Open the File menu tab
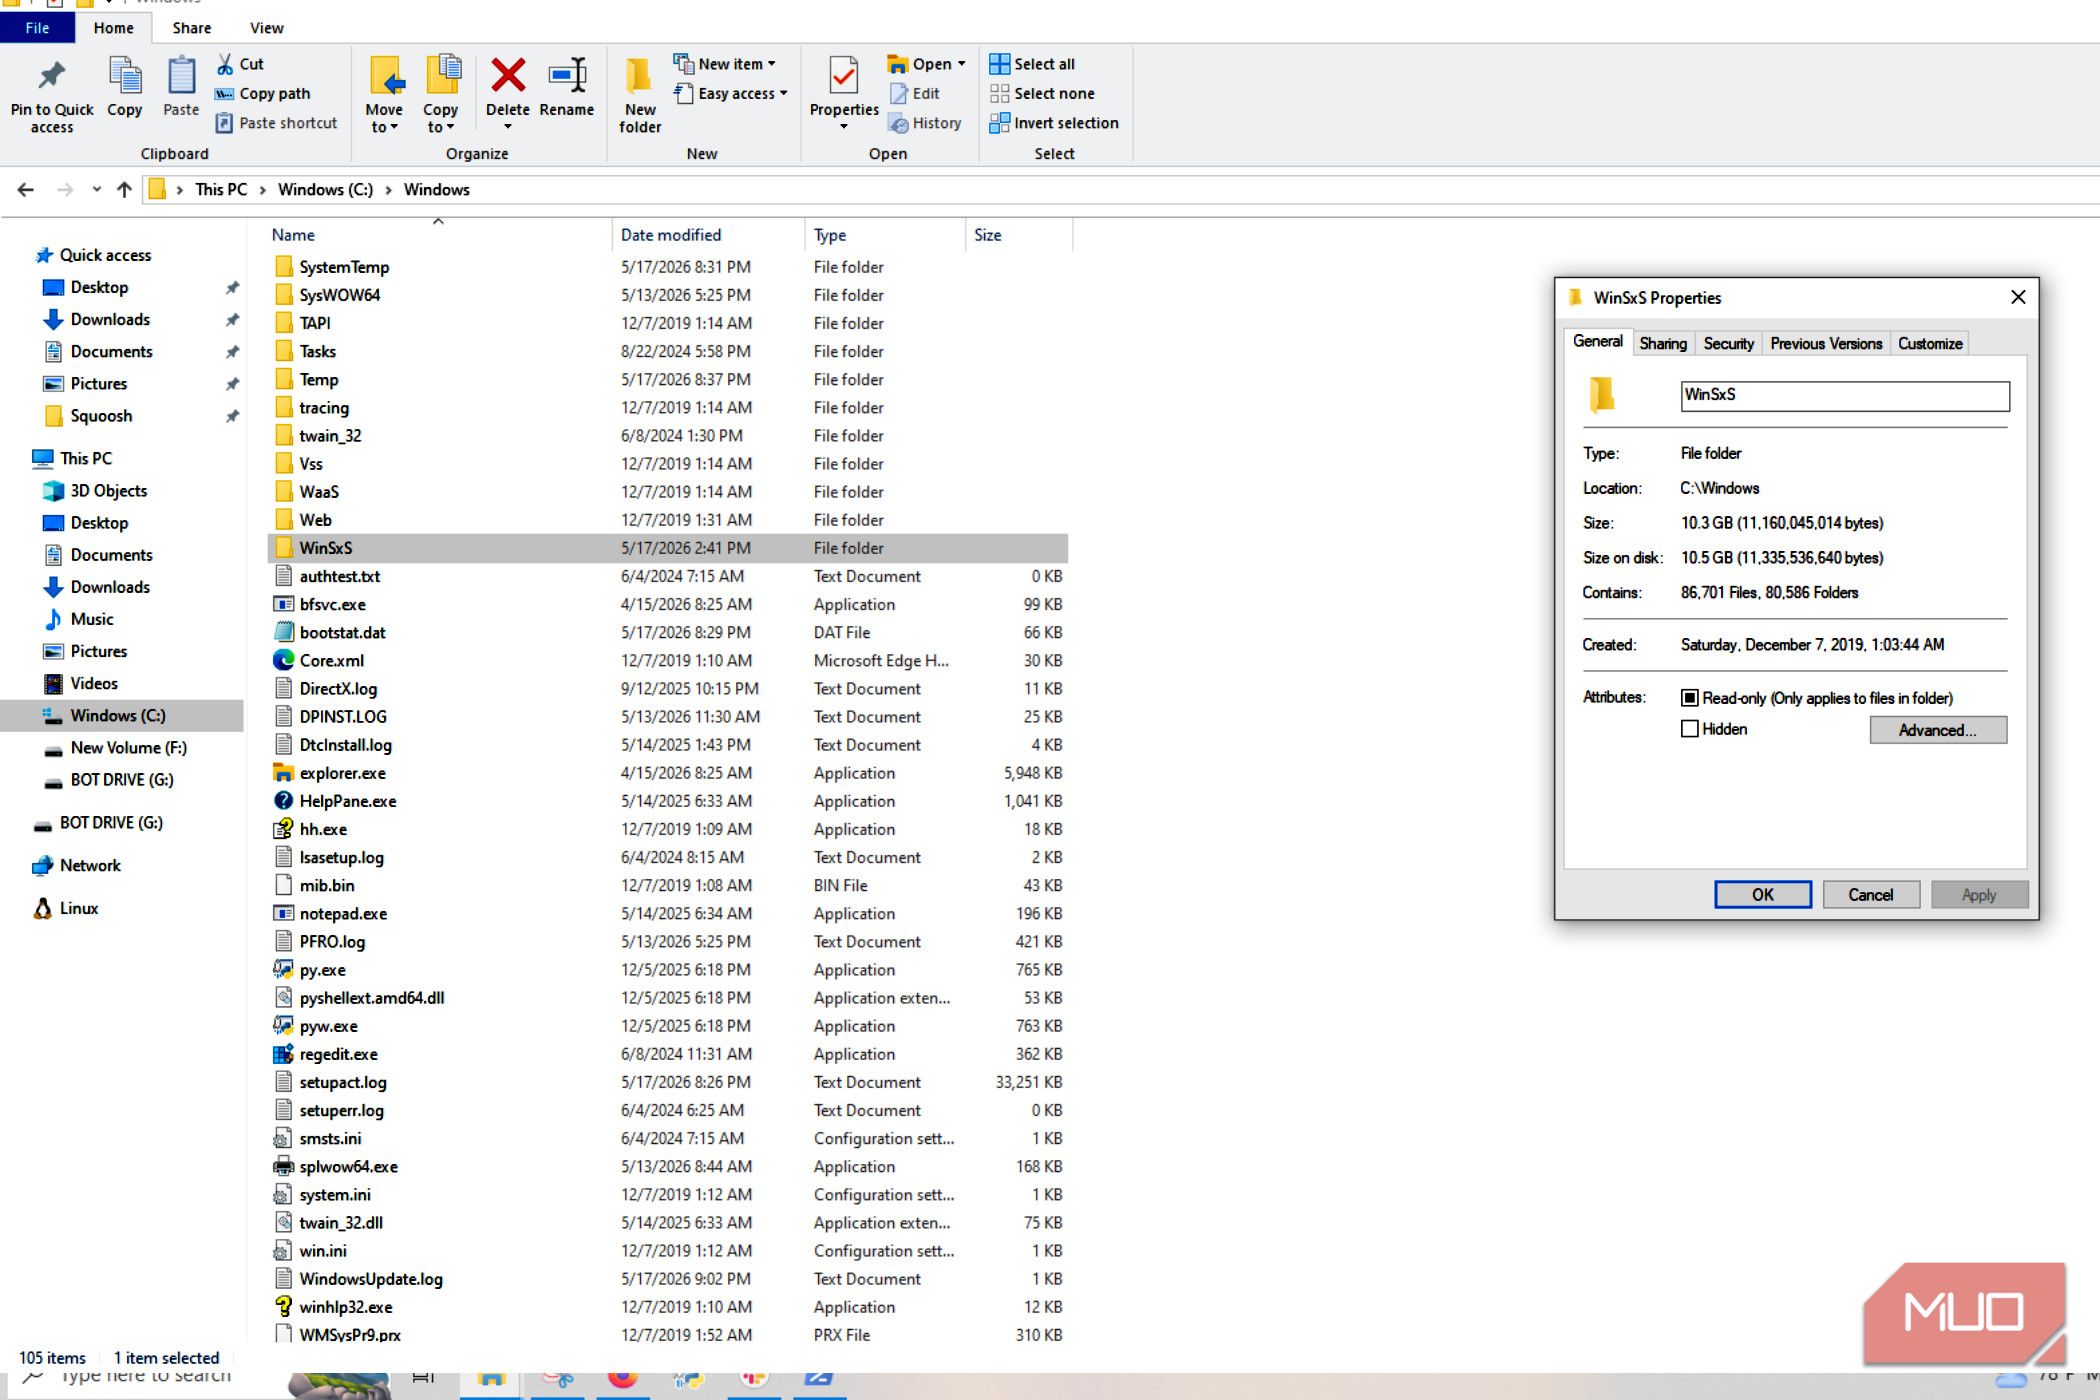The height and width of the screenshot is (1400, 2100). (37, 28)
